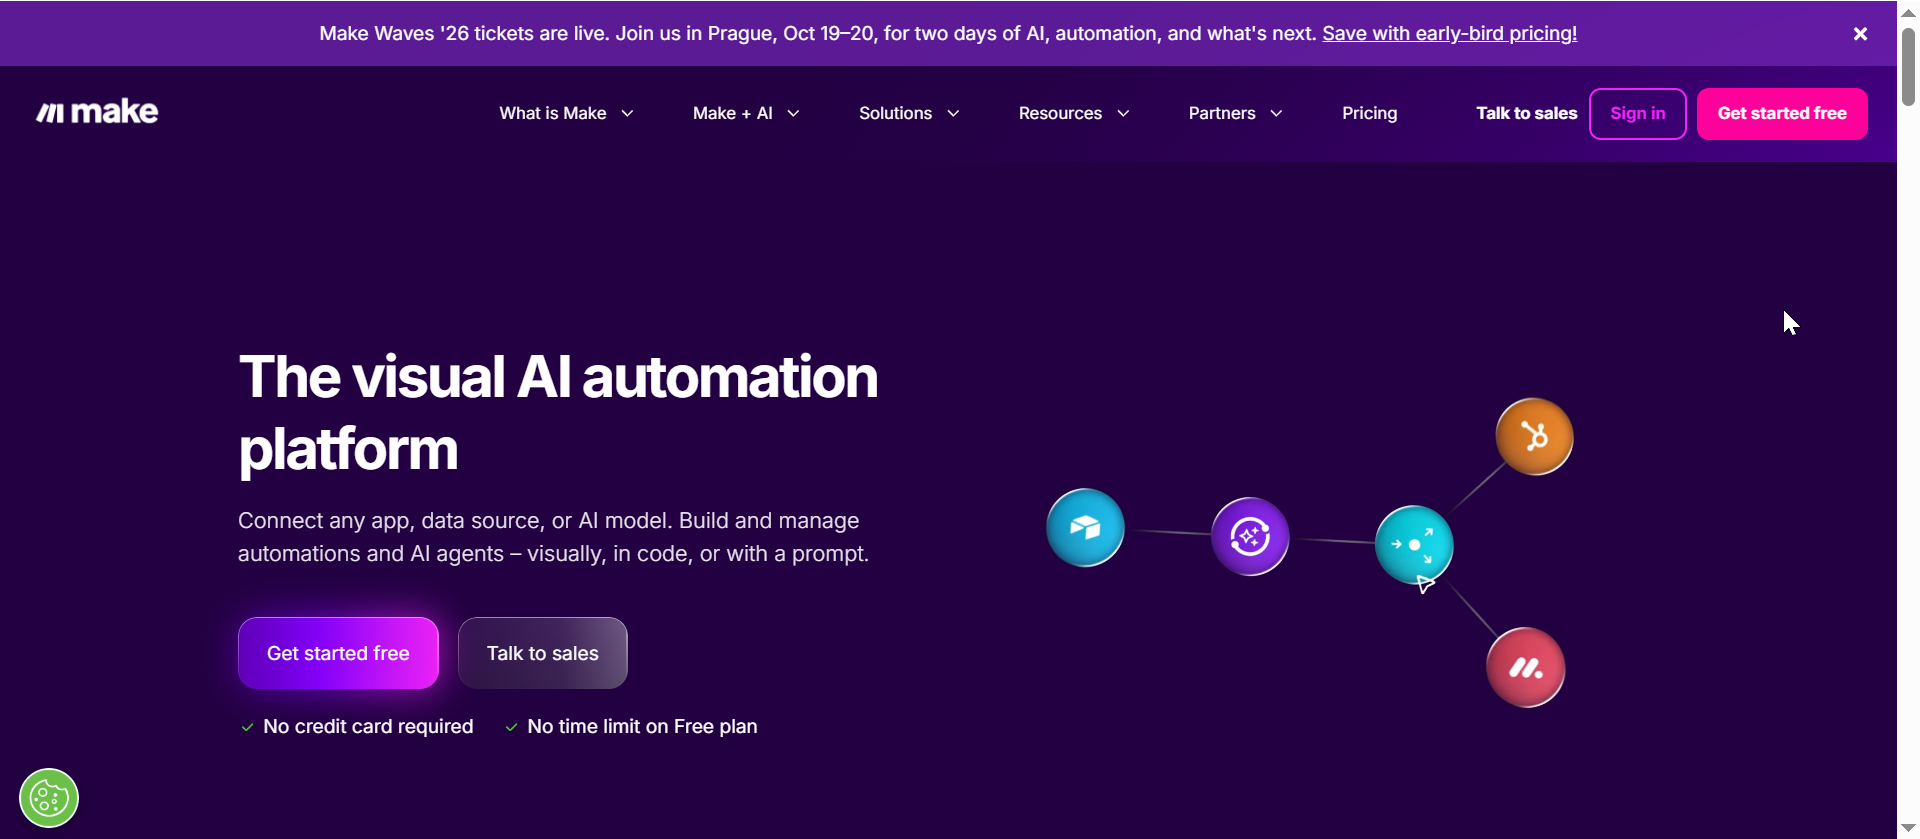Click the text 'No credit card required'
This screenshot has width=1920, height=839.
point(368,727)
